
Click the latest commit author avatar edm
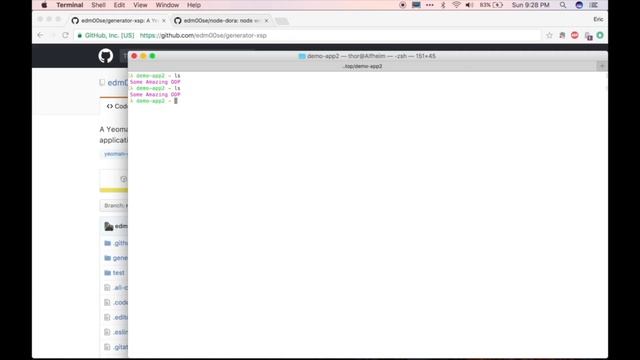tap(109, 226)
